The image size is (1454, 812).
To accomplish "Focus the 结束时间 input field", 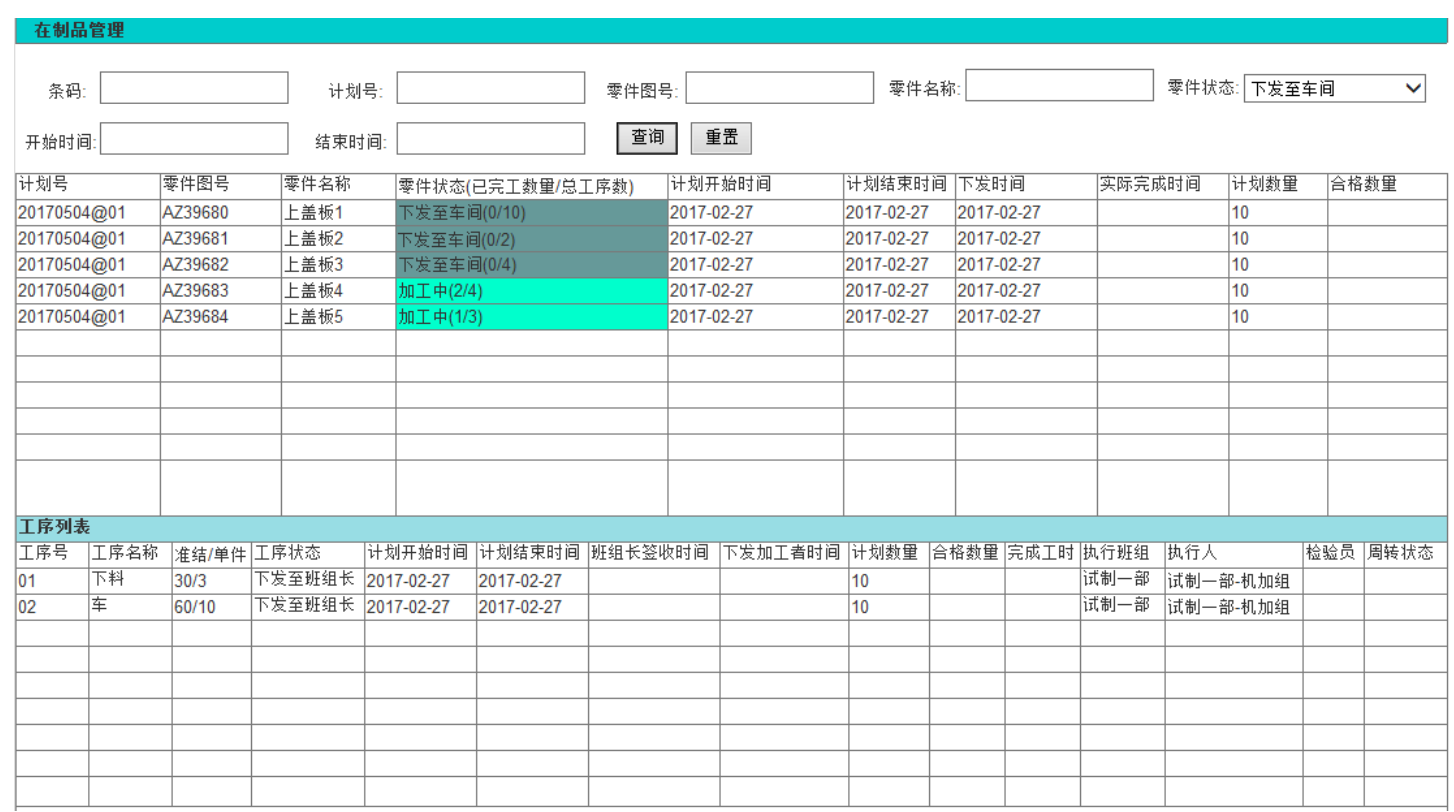I will tap(491, 139).
